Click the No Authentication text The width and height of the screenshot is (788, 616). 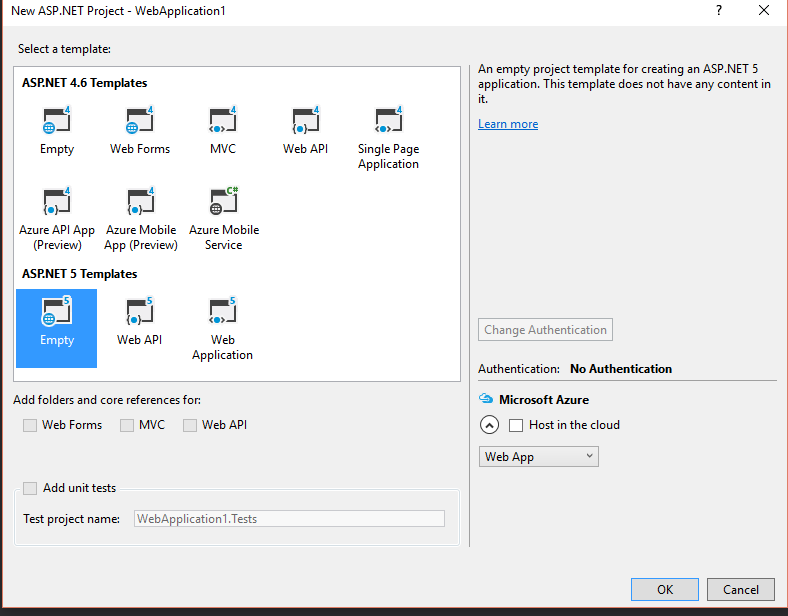621,369
